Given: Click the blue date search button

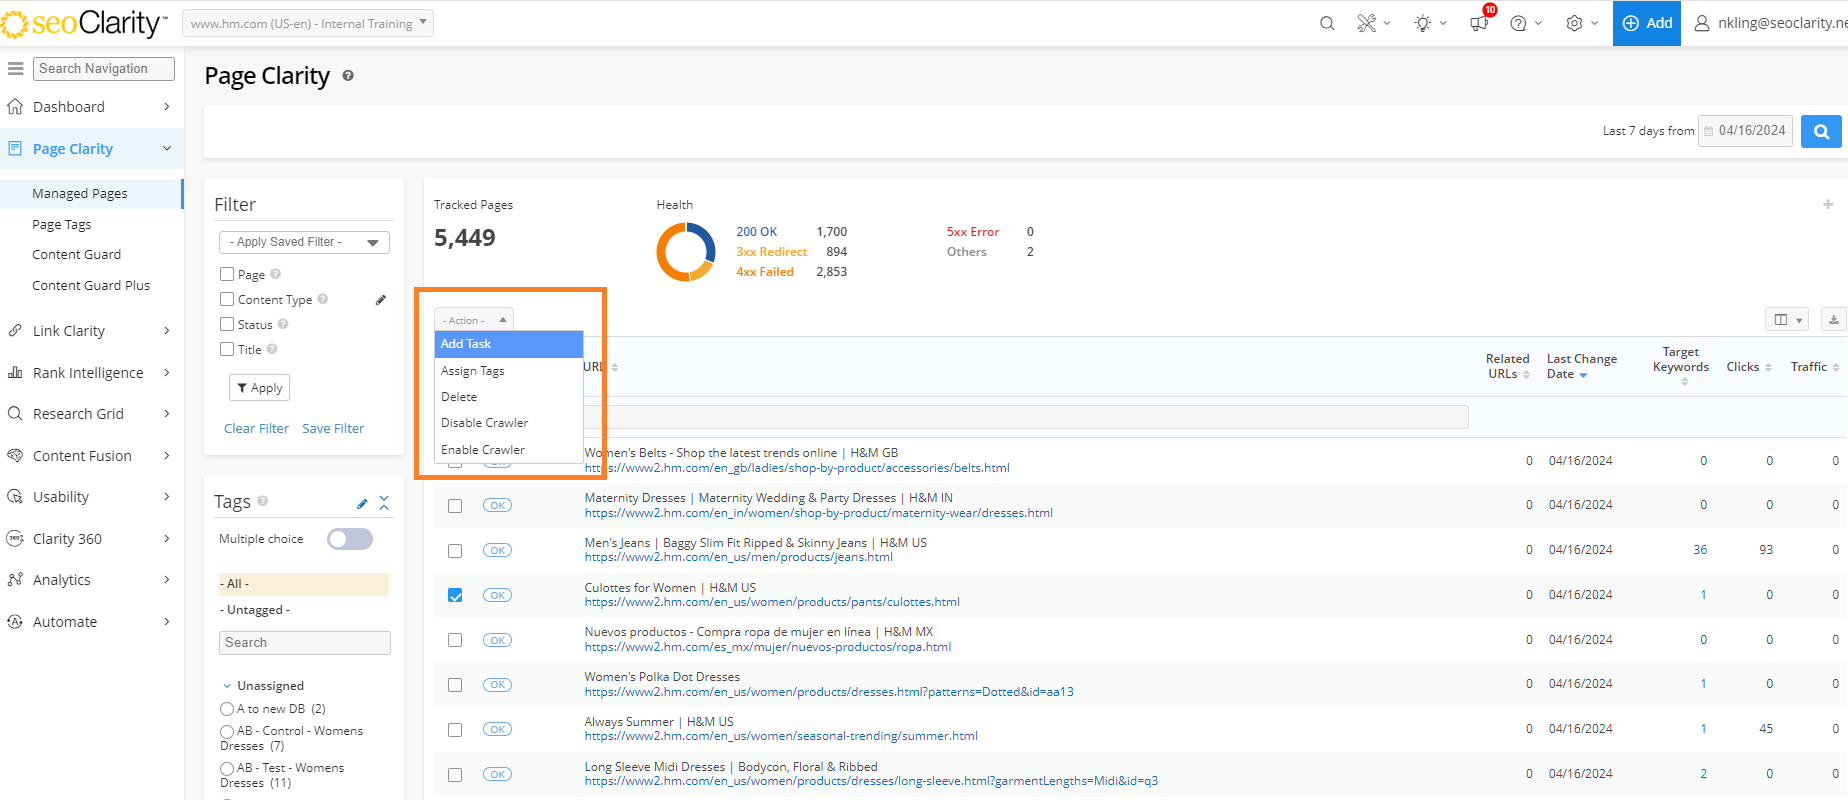Looking at the screenshot, I should (1821, 131).
